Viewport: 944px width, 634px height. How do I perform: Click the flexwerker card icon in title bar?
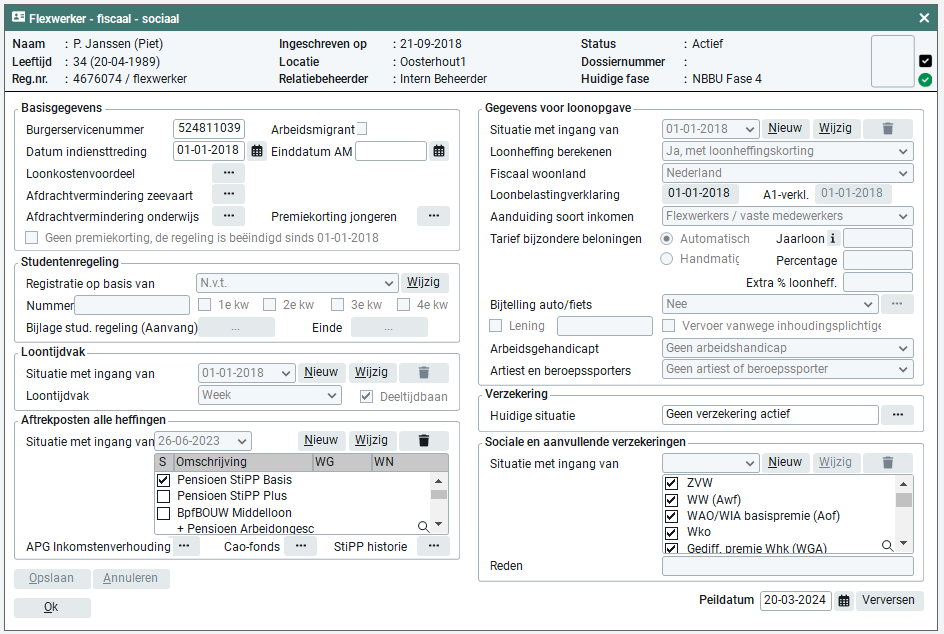point(19,18)
